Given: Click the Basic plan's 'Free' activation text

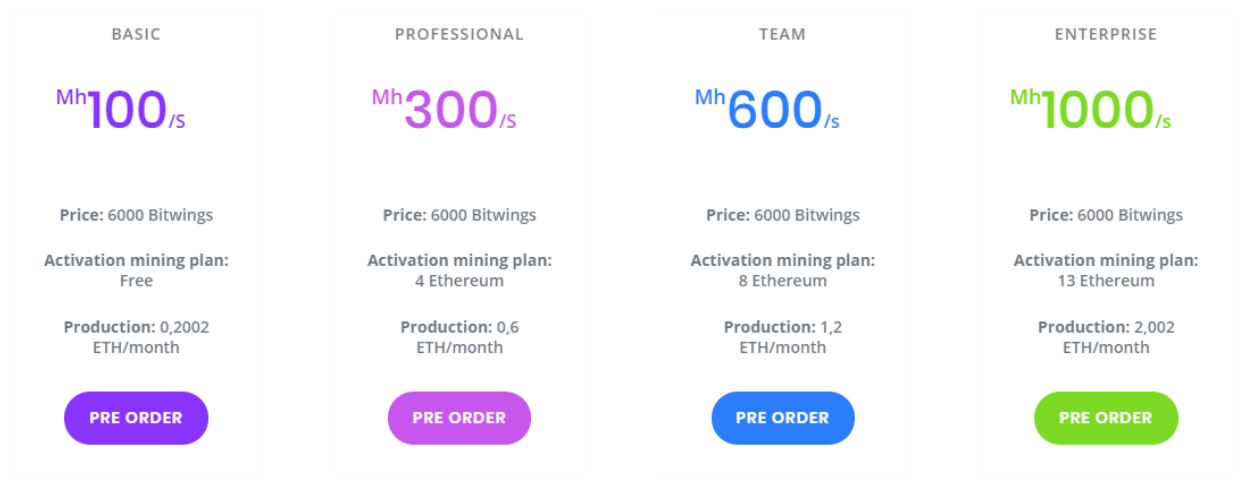Looking at the screenshot, I should pos(136,281).
